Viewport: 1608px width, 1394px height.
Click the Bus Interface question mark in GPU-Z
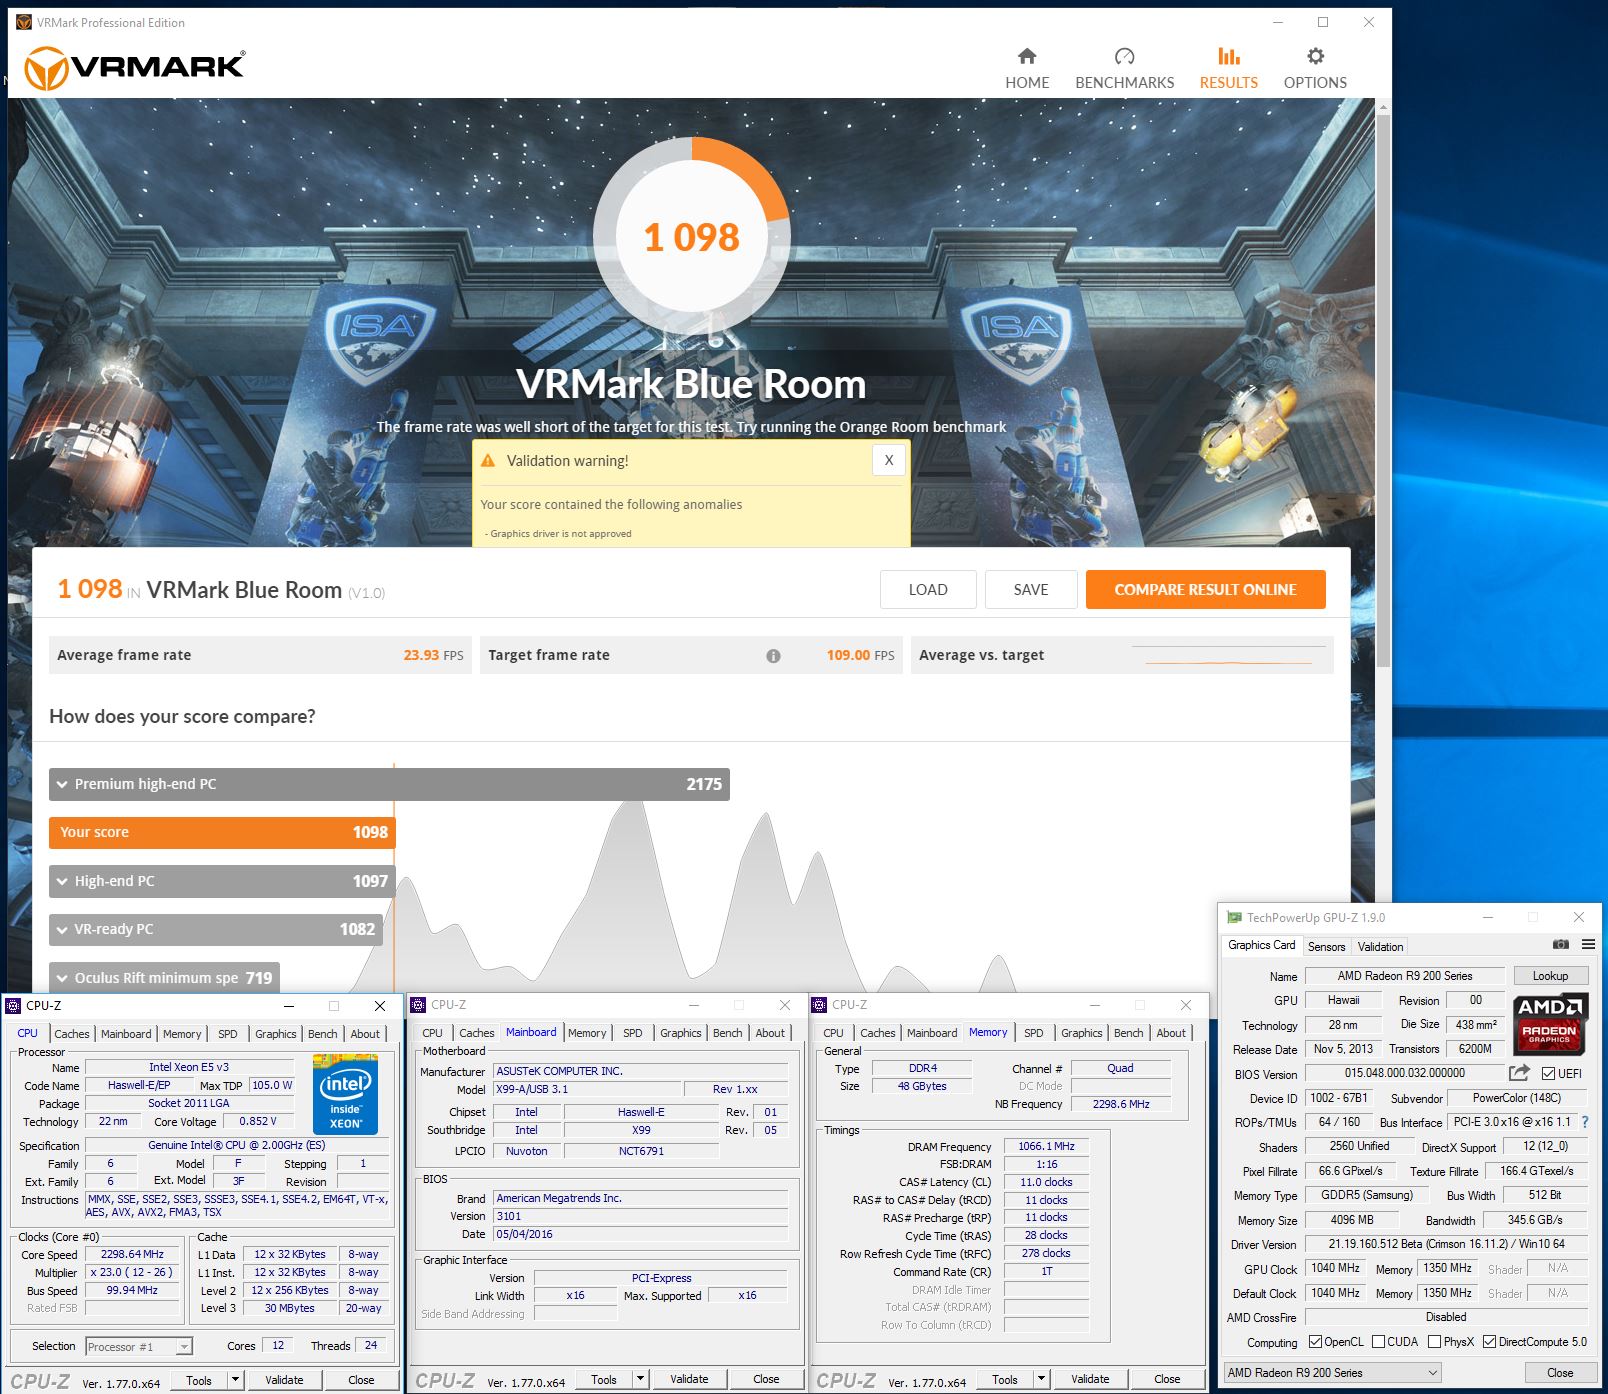(1585, 1122)
